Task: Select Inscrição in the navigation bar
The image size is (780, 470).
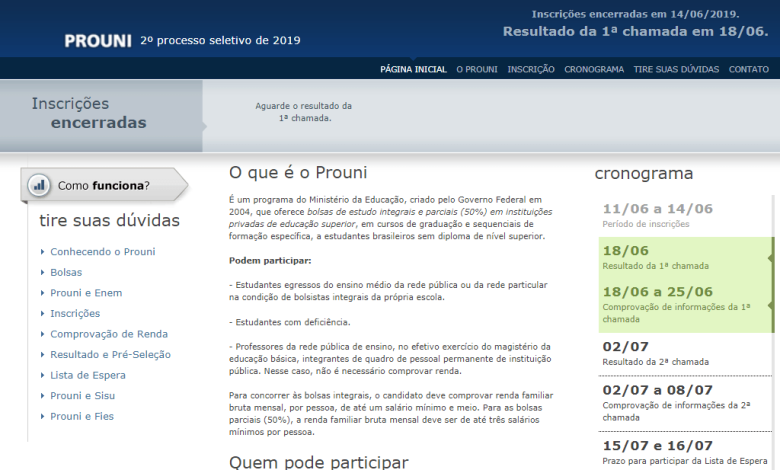Action: [531, 69]
